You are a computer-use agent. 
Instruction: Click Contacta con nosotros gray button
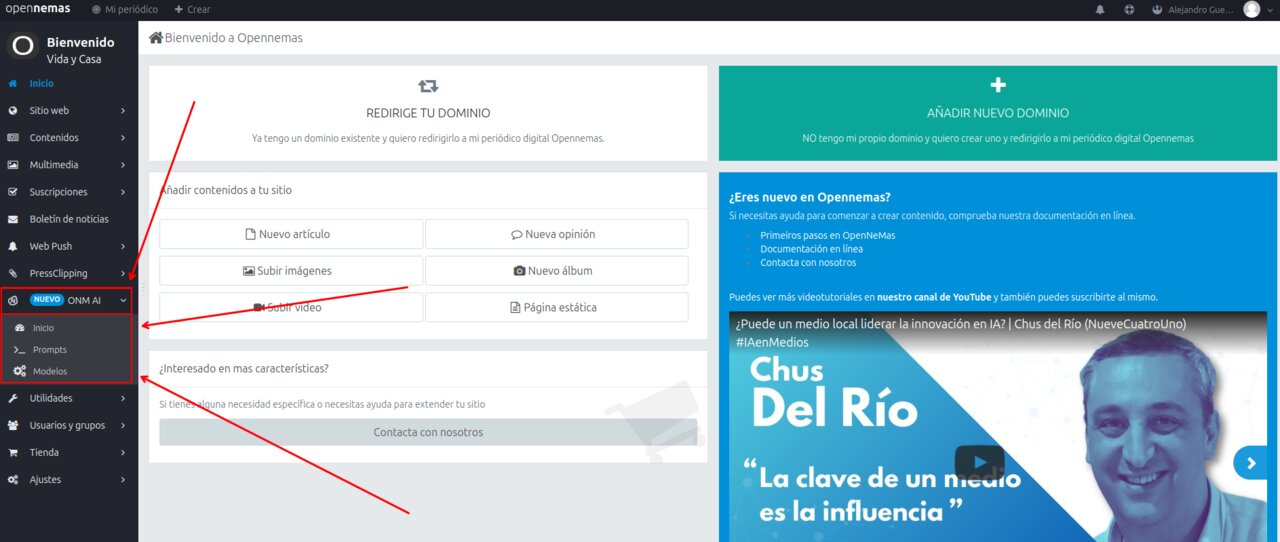428,432
